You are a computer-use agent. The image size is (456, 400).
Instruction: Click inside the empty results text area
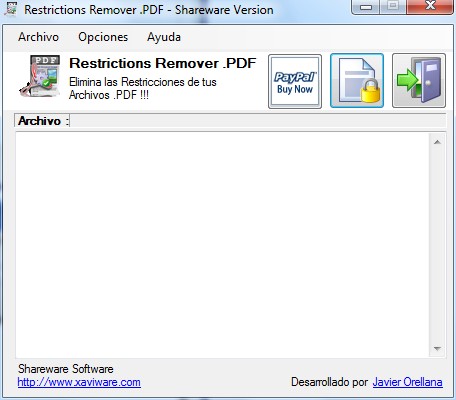(x=222, y=245)
